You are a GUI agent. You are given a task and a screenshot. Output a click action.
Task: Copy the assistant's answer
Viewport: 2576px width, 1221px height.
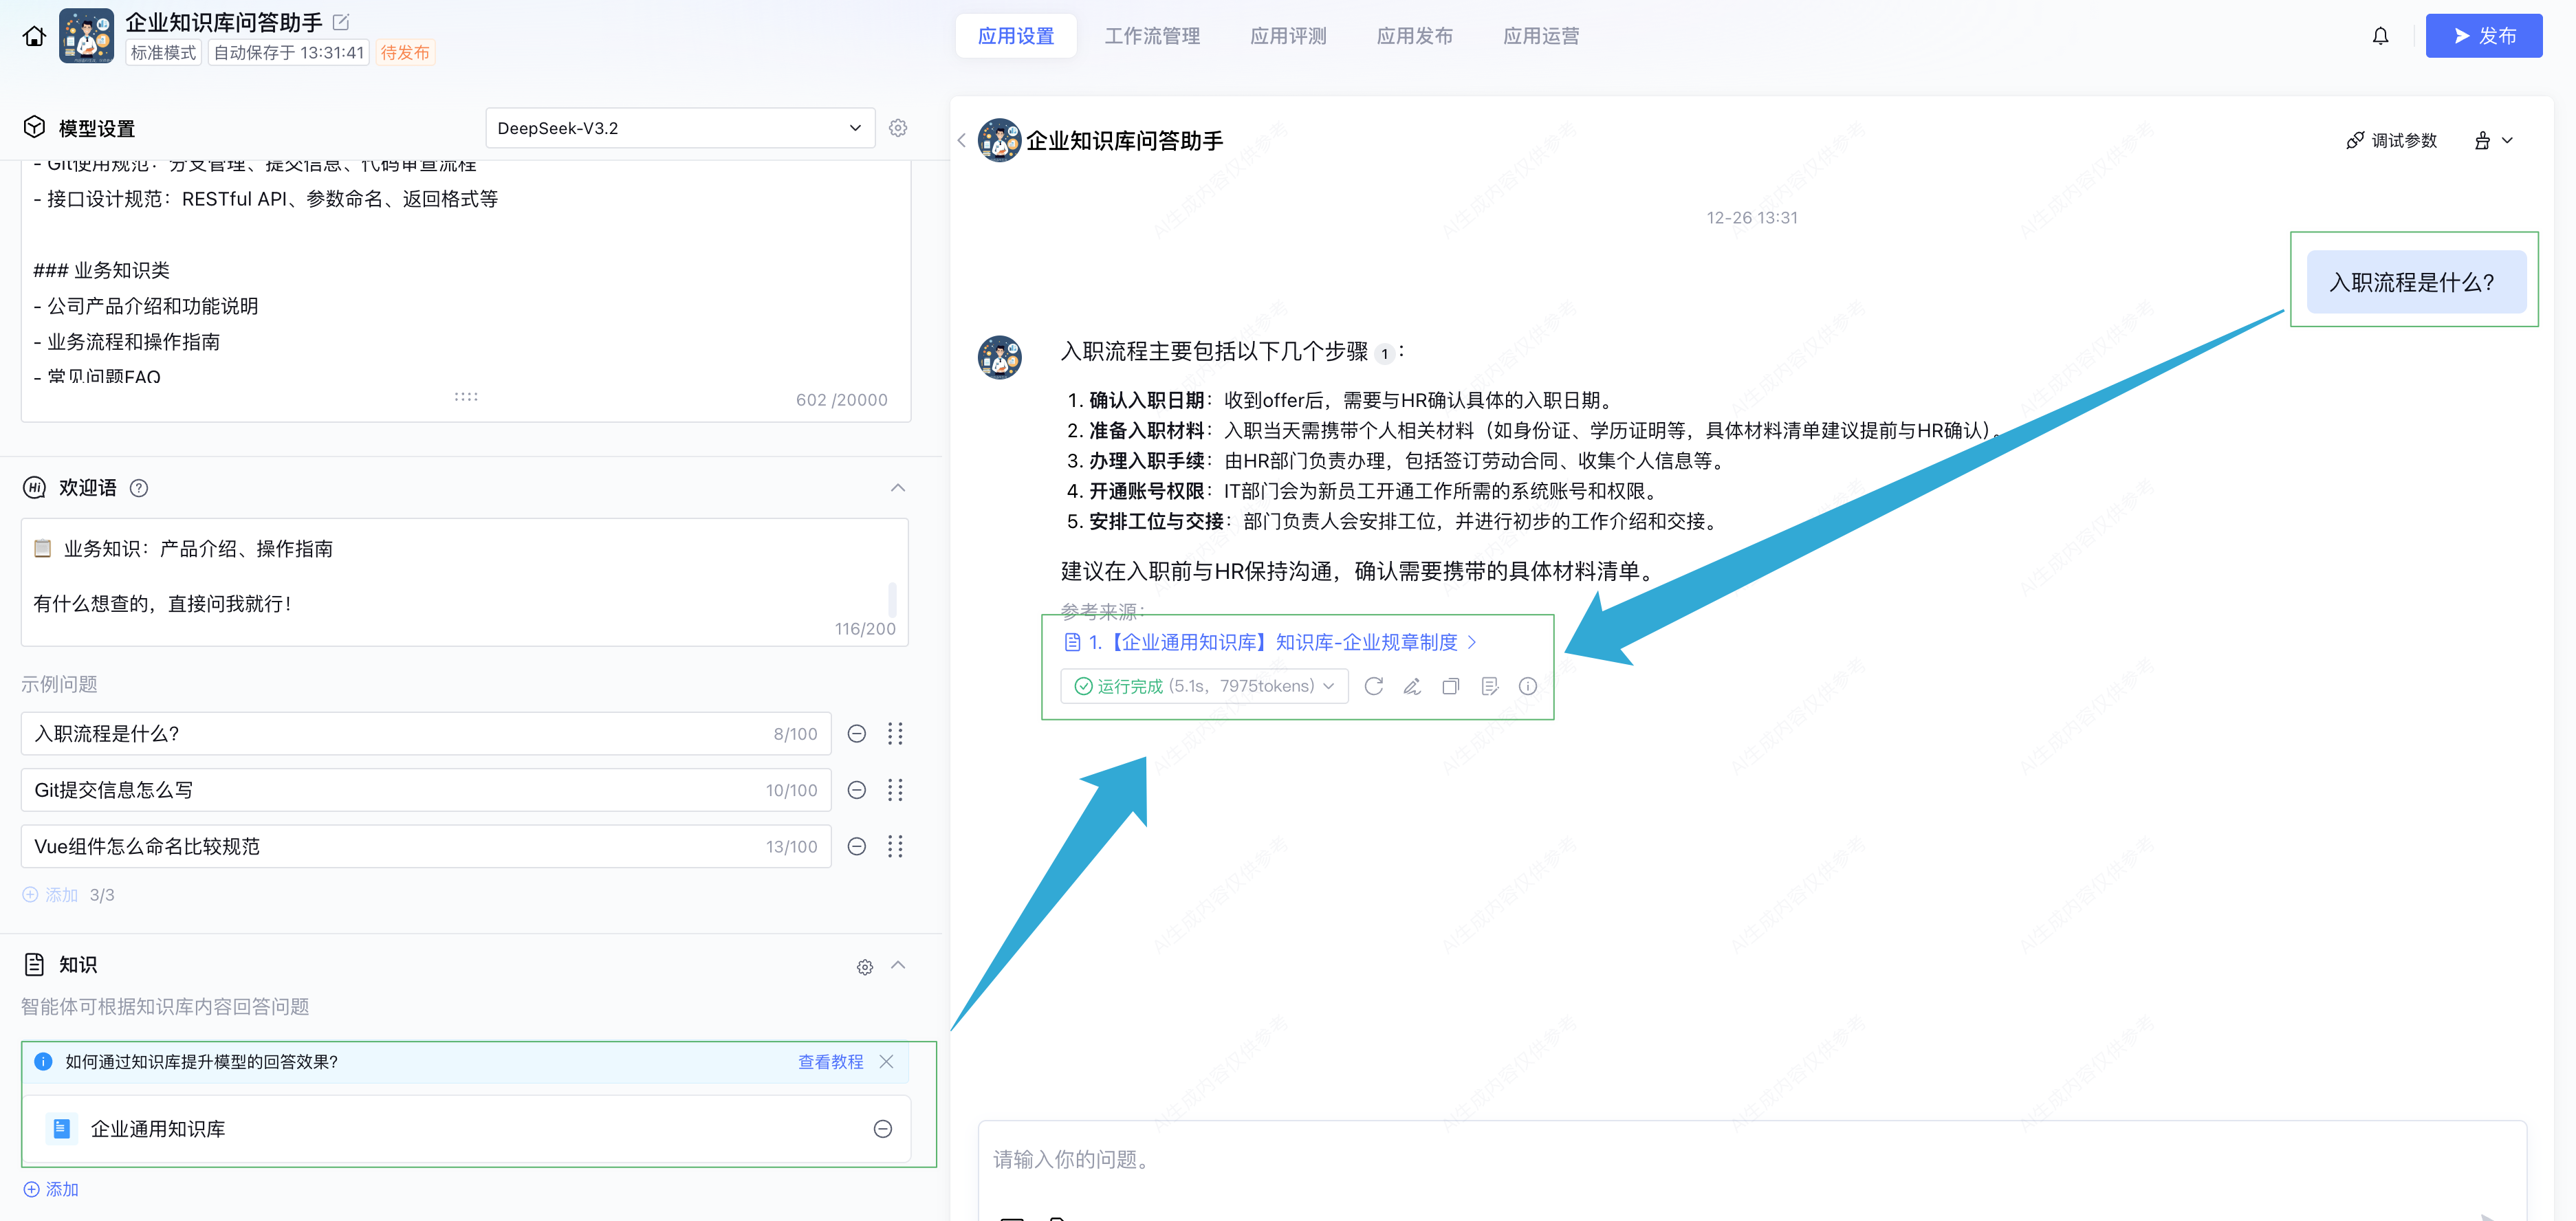(1451, 686)
